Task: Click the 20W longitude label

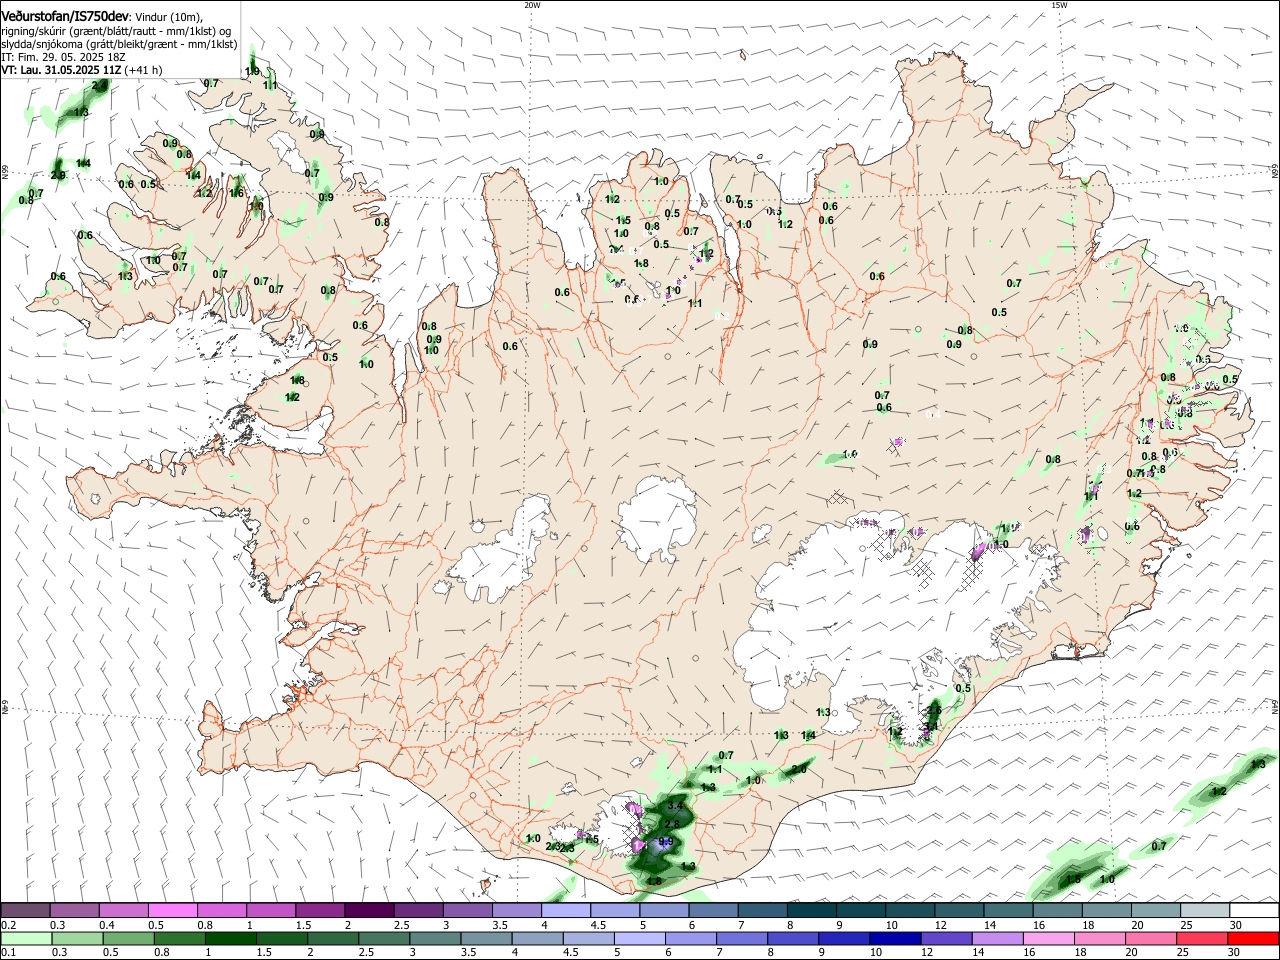Action: coord(532,5)
